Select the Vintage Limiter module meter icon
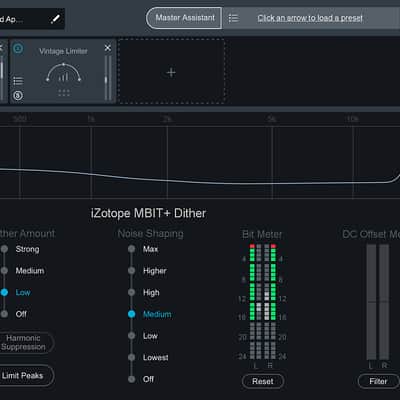The height and width of the screenshot is (400, 400). coord(63,73)
